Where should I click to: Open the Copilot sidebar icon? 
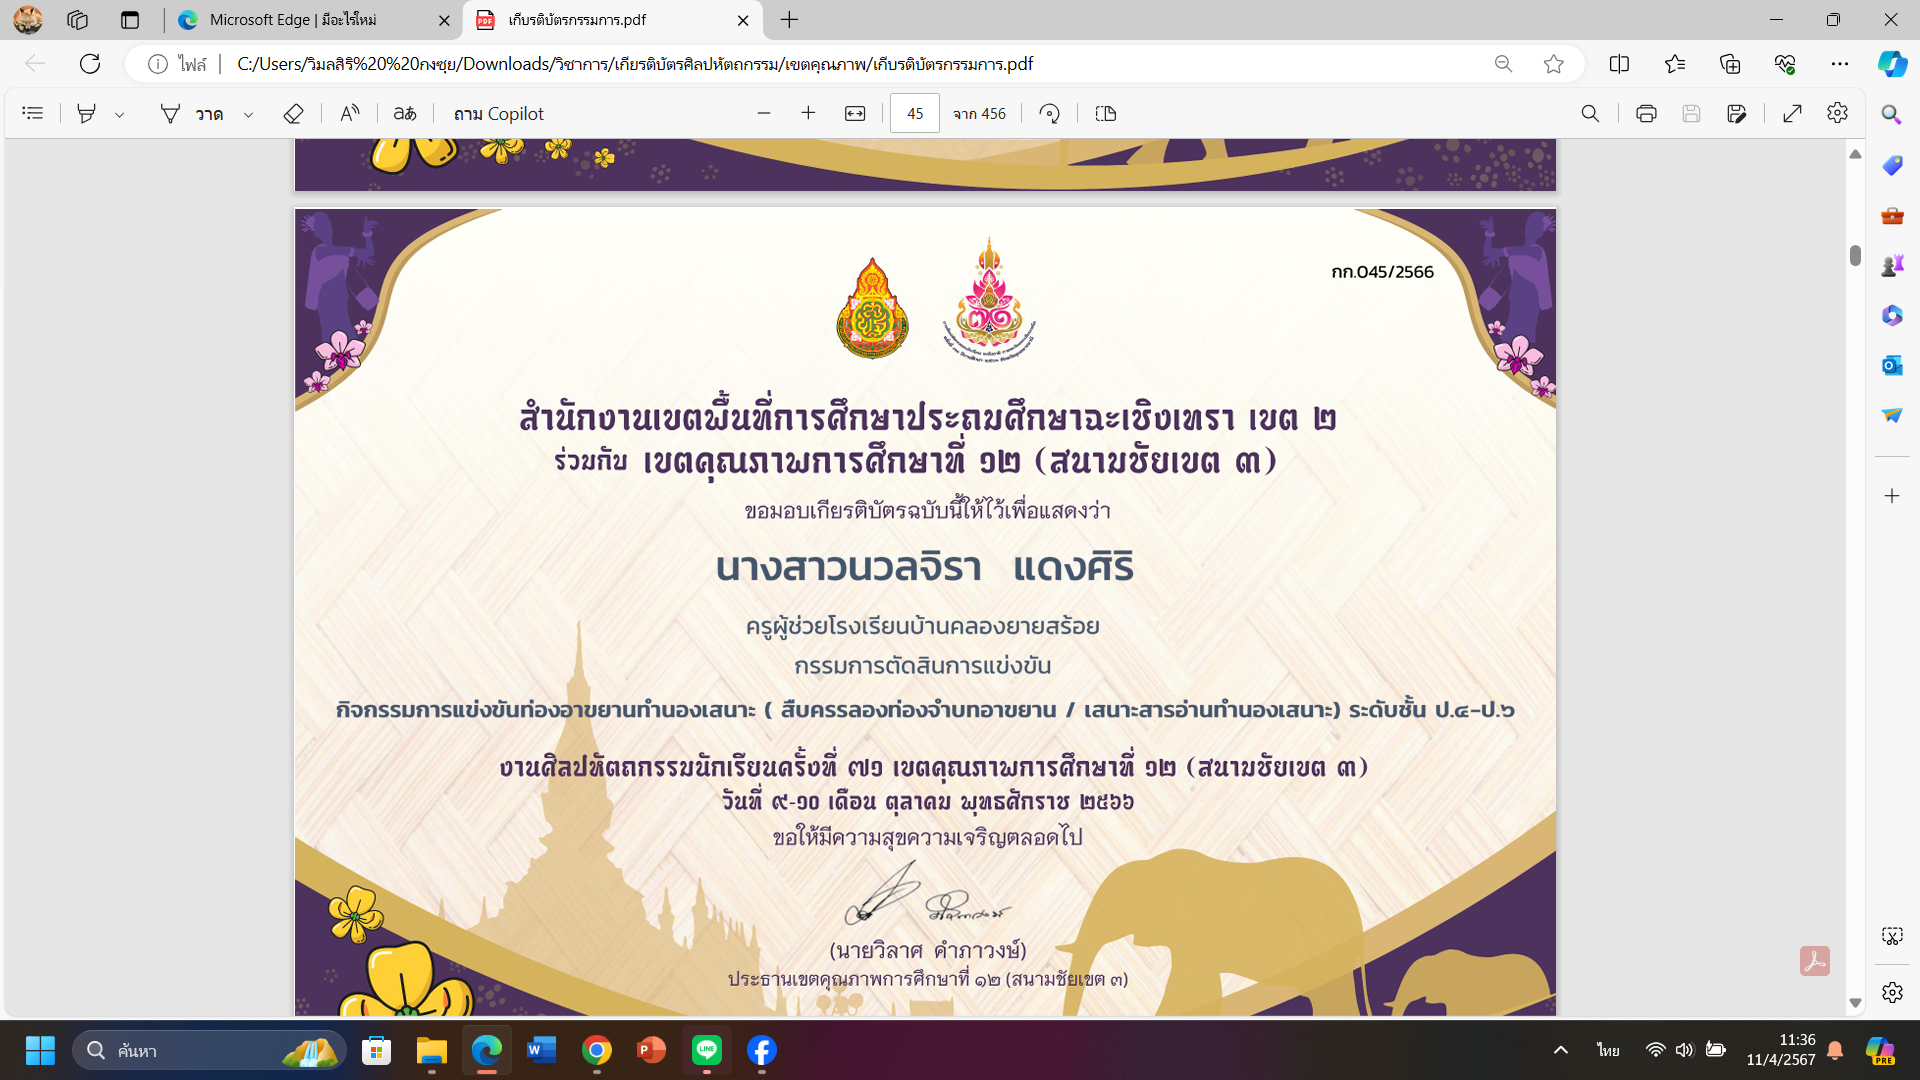click(1892, 64)
